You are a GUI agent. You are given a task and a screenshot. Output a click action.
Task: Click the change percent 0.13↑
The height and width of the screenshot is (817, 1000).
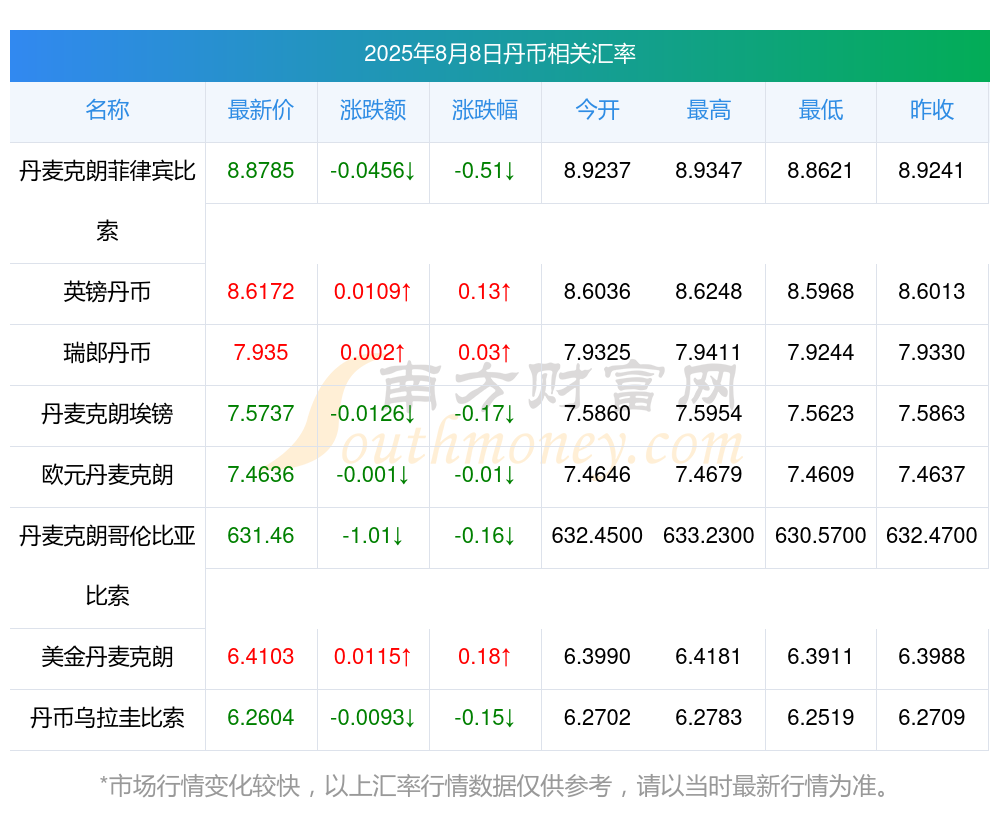485,292
